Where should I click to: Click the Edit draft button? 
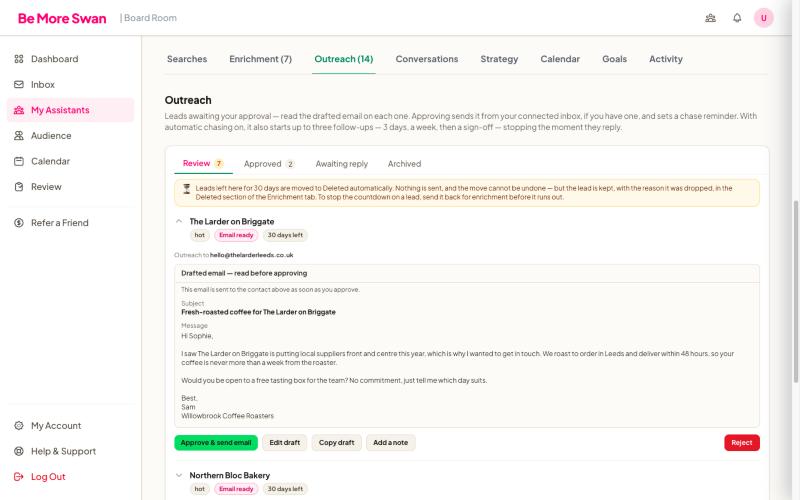(x=285, y=443)
